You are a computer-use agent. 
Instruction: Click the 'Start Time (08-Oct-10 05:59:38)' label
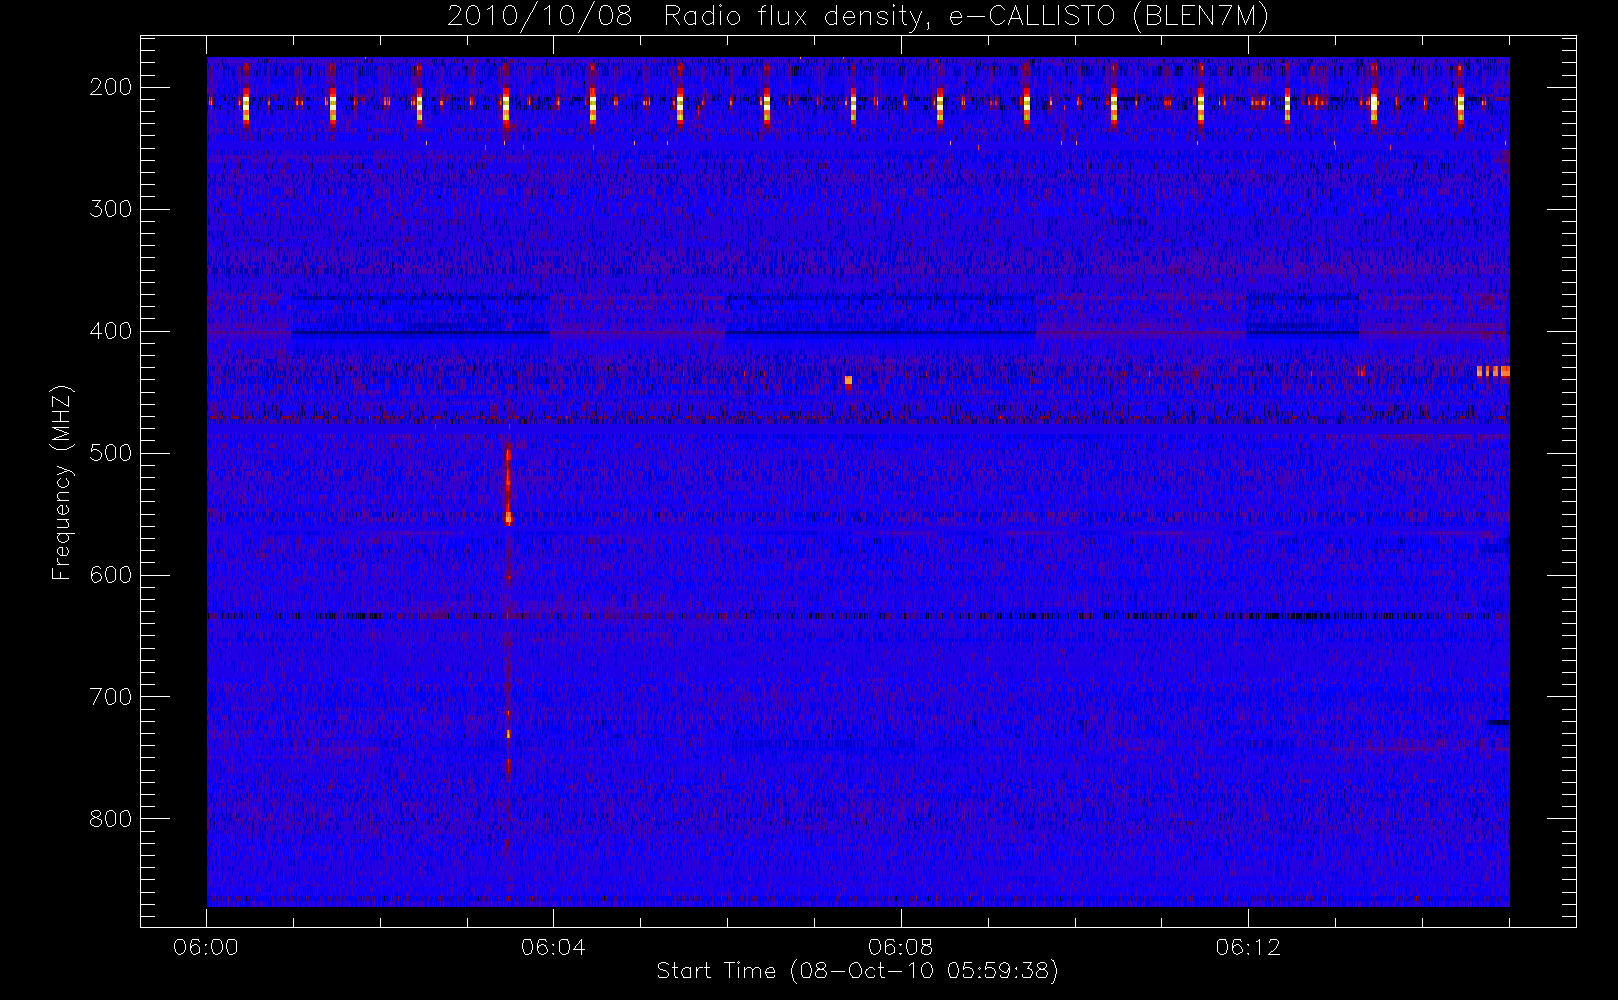pyautogui.click(x=857, y=971)
